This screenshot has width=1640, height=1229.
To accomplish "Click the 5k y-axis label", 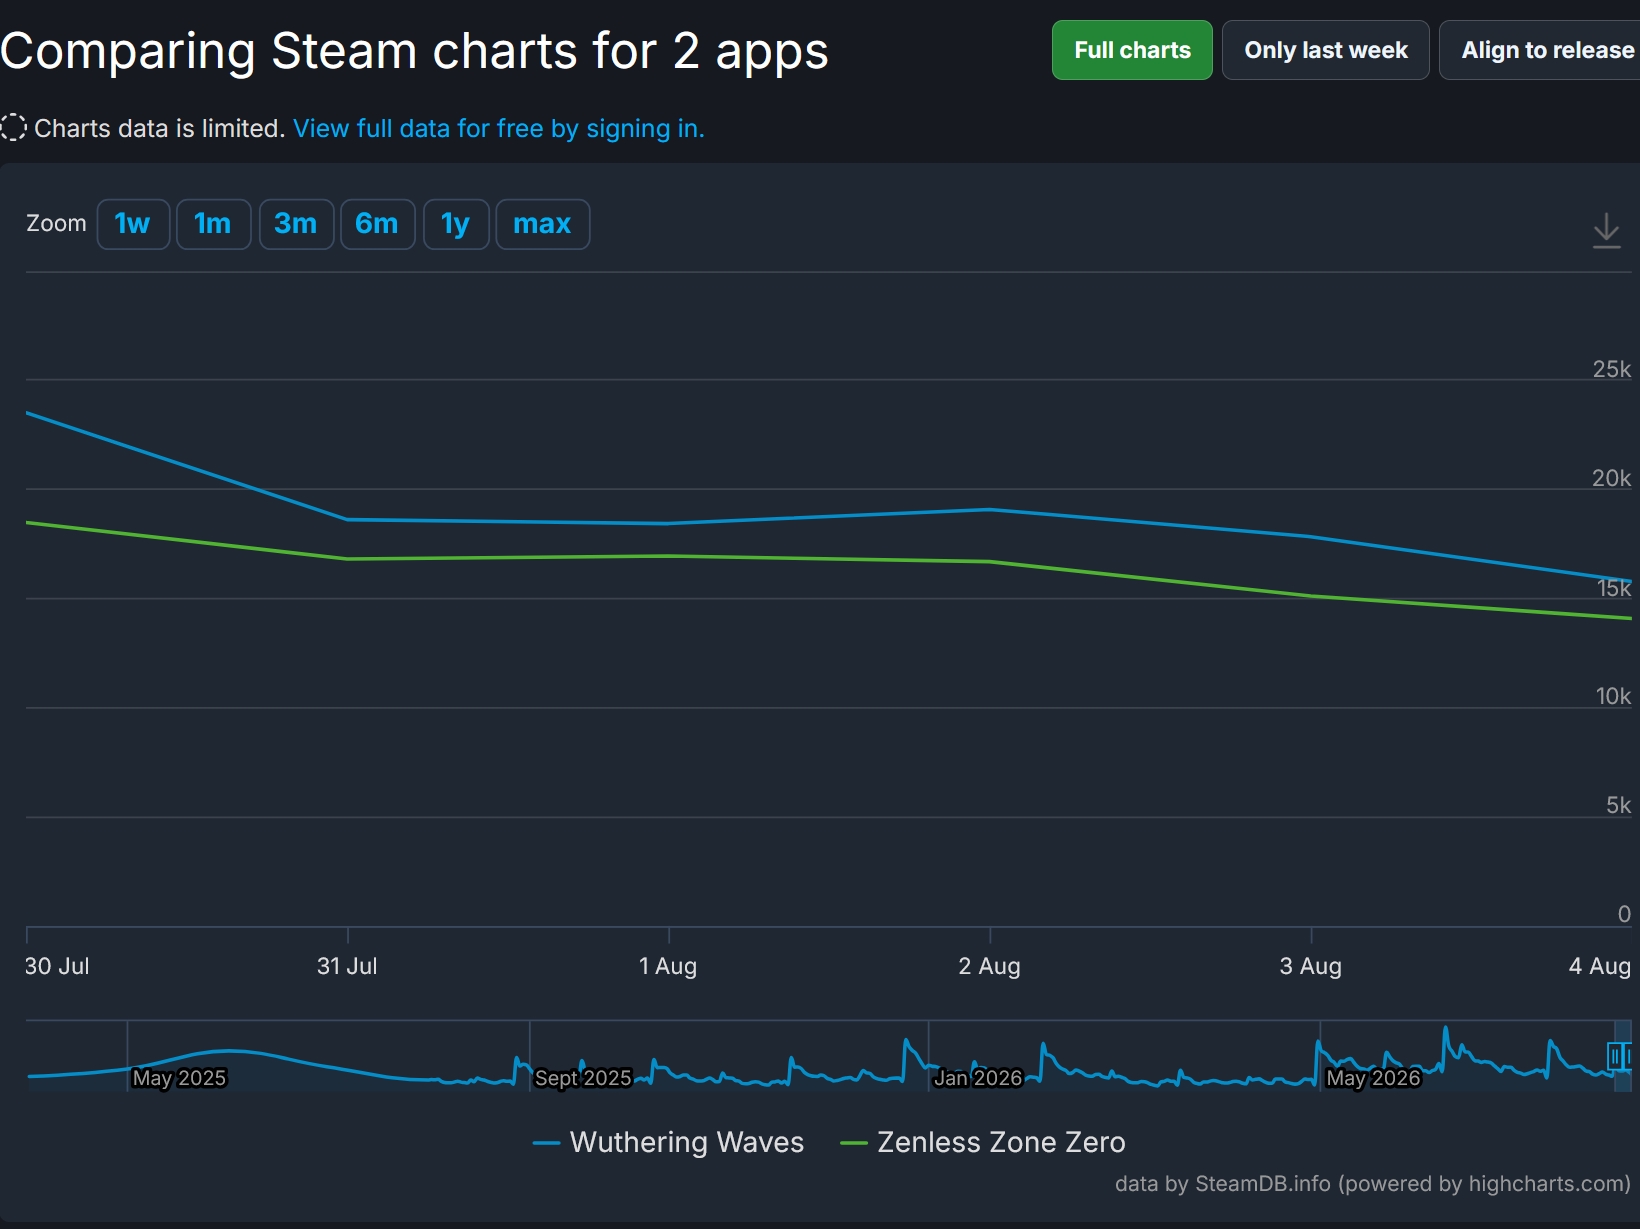I will click(1618, 805).
